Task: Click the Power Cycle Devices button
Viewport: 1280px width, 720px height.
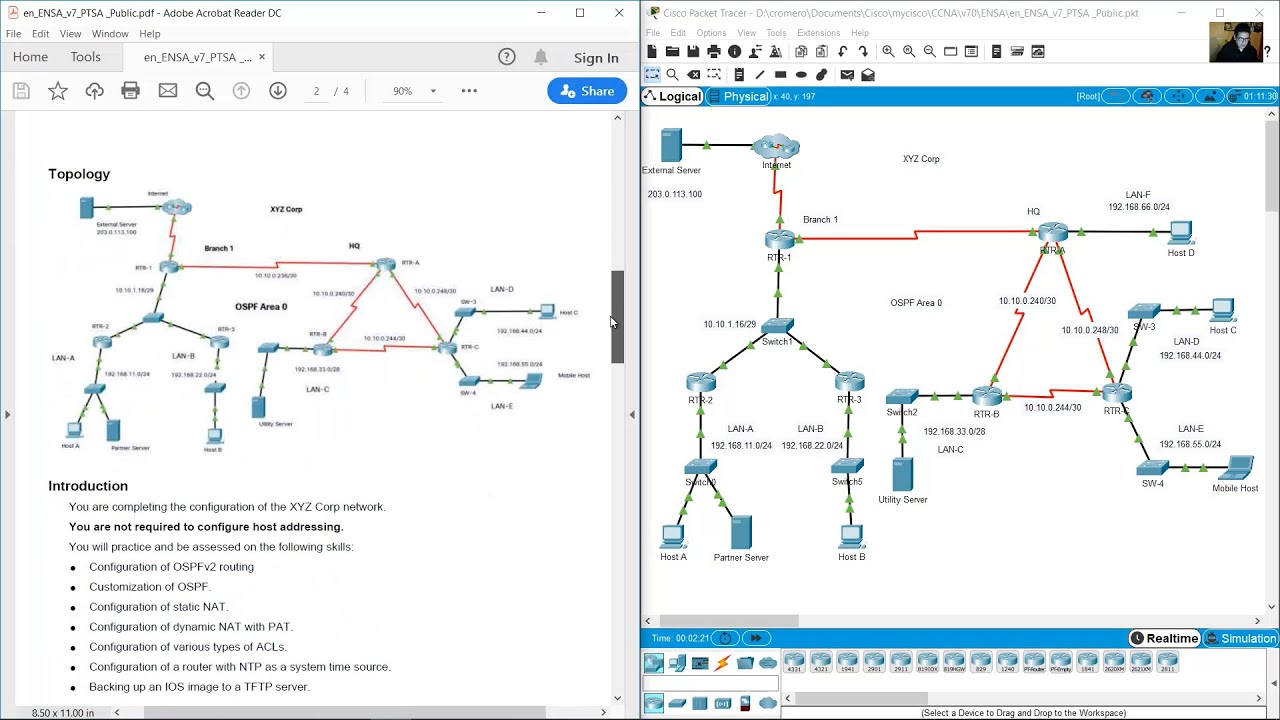Action: (x=725, y=638)
